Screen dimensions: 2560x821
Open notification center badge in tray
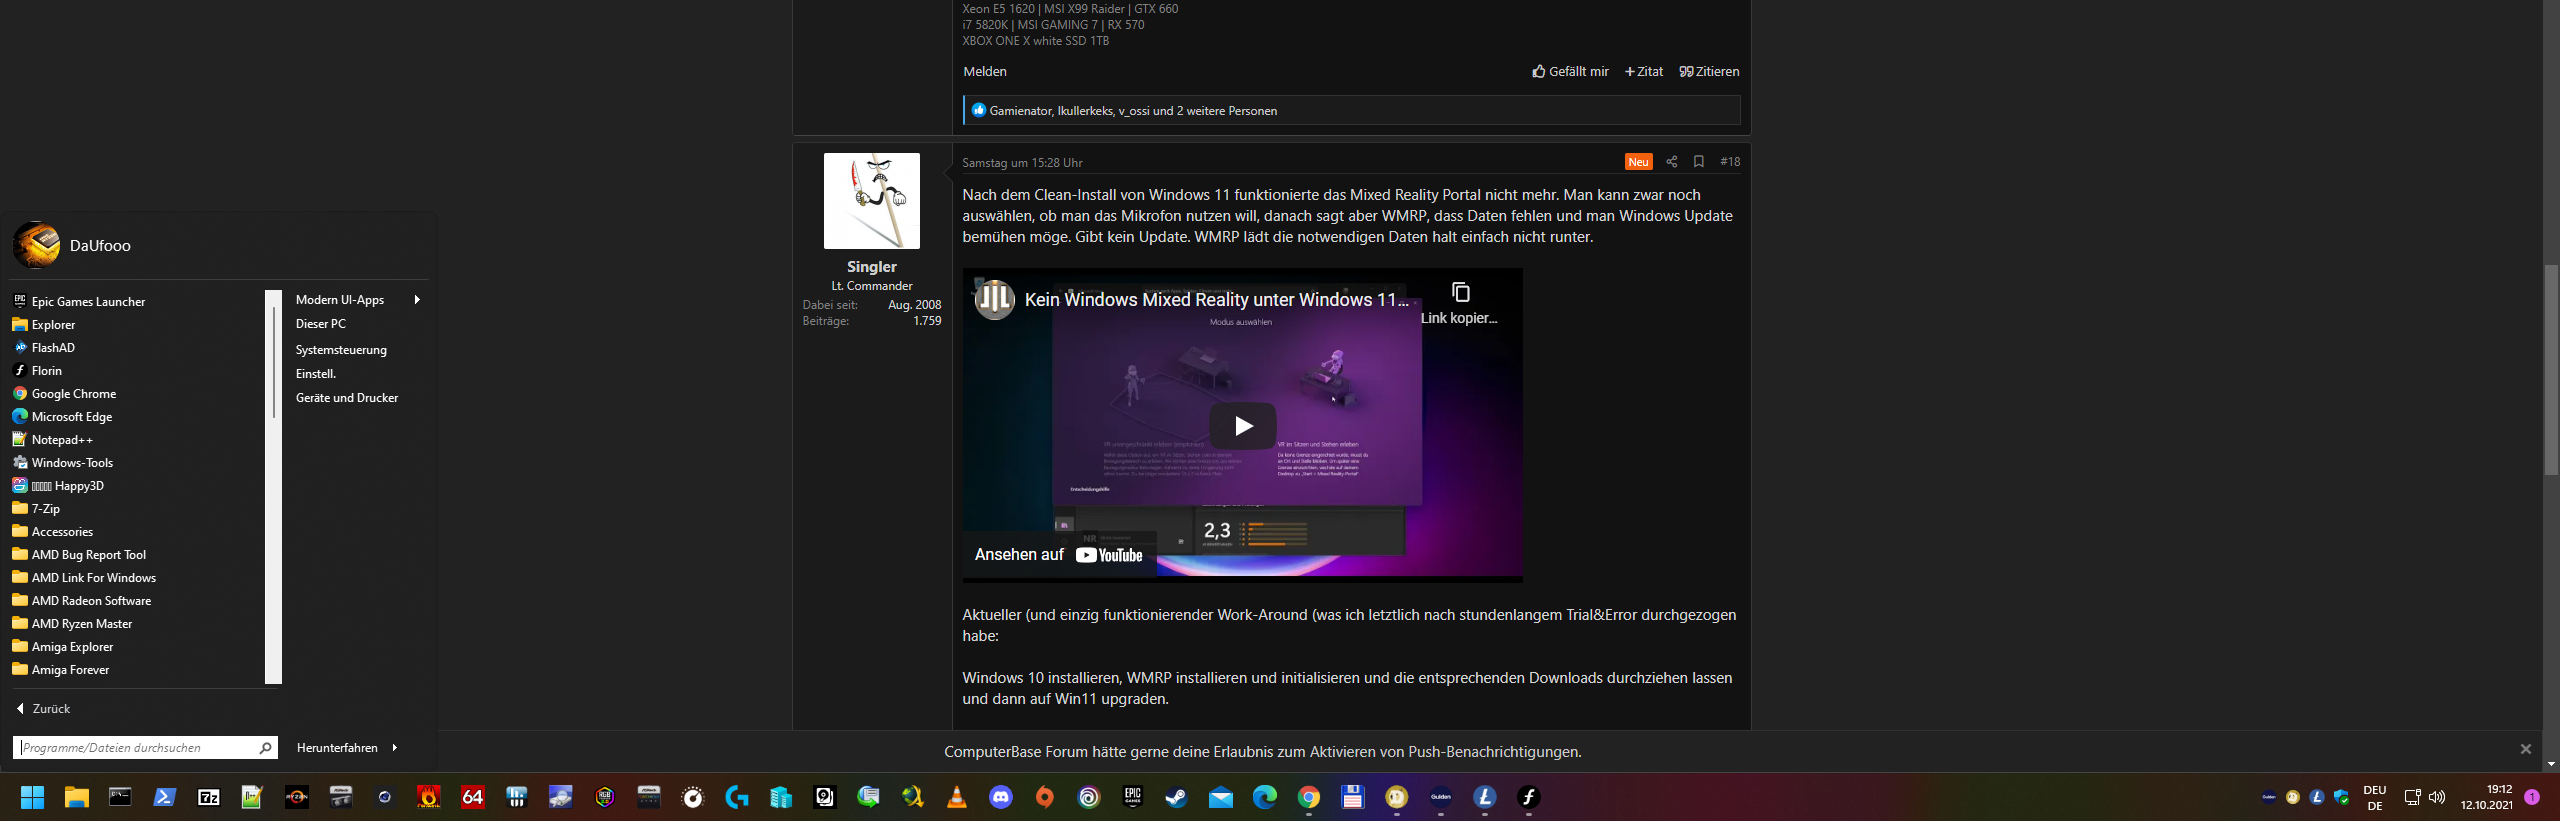(2532, 797)
